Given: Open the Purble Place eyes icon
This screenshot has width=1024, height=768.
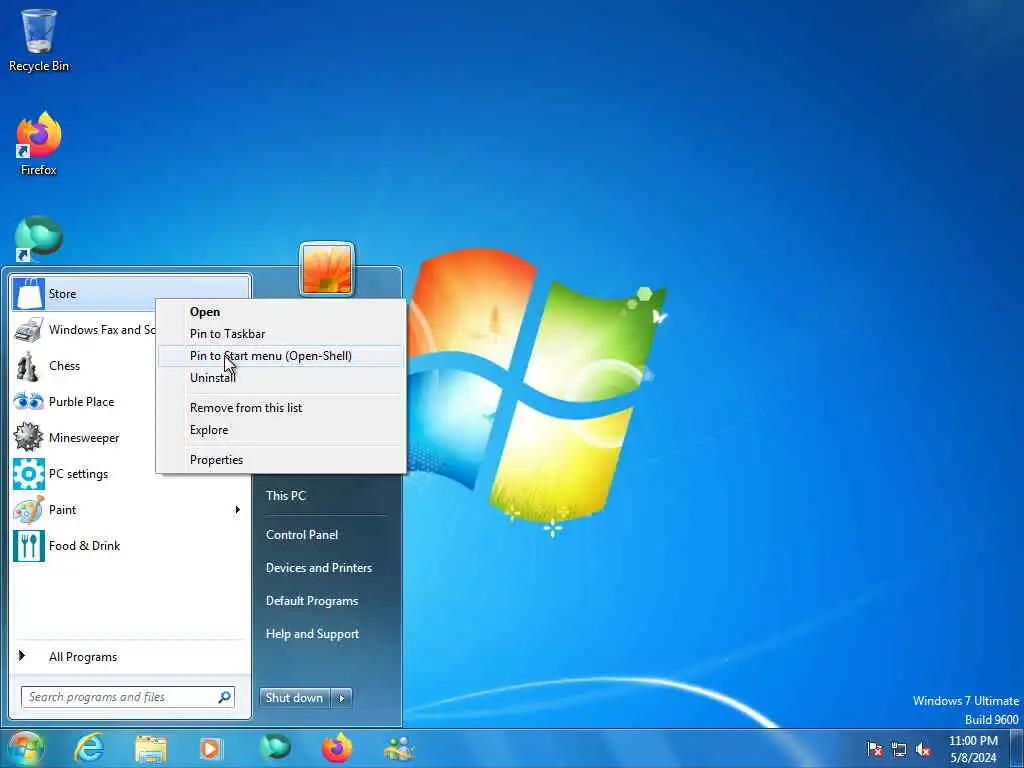Looking at the screenshot, I should pyautogui.click(x=29, y=402).
